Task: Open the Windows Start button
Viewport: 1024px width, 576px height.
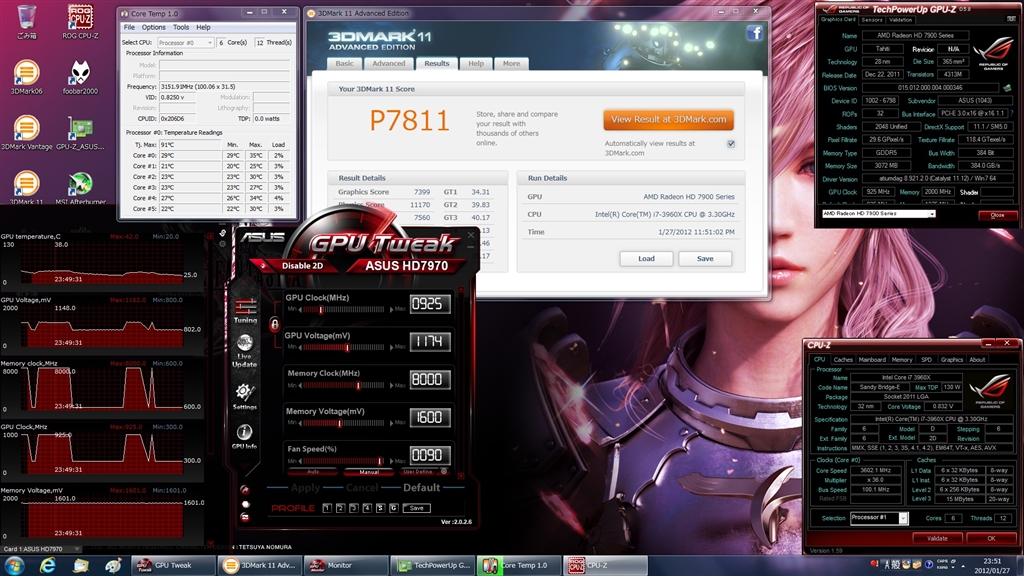Action: click(14, 565)
